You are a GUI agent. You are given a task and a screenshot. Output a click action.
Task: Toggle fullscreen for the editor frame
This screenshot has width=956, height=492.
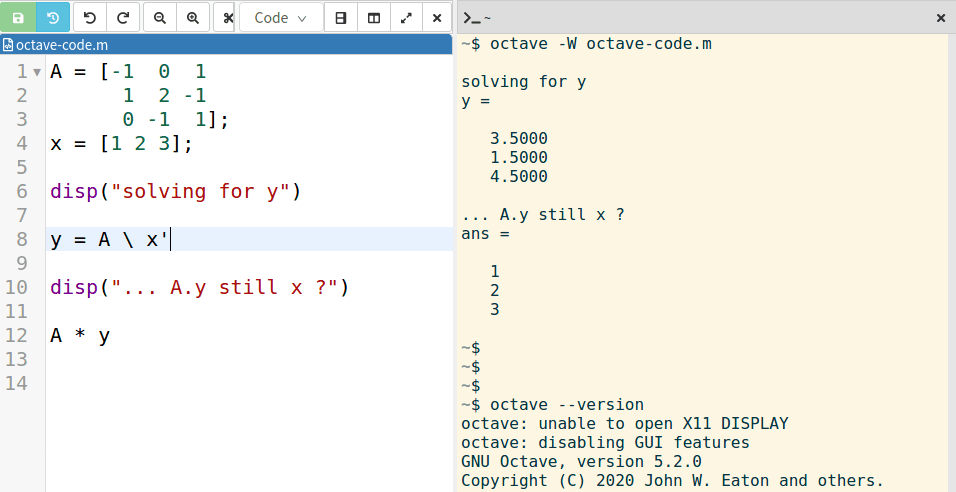tap(405, 18)
